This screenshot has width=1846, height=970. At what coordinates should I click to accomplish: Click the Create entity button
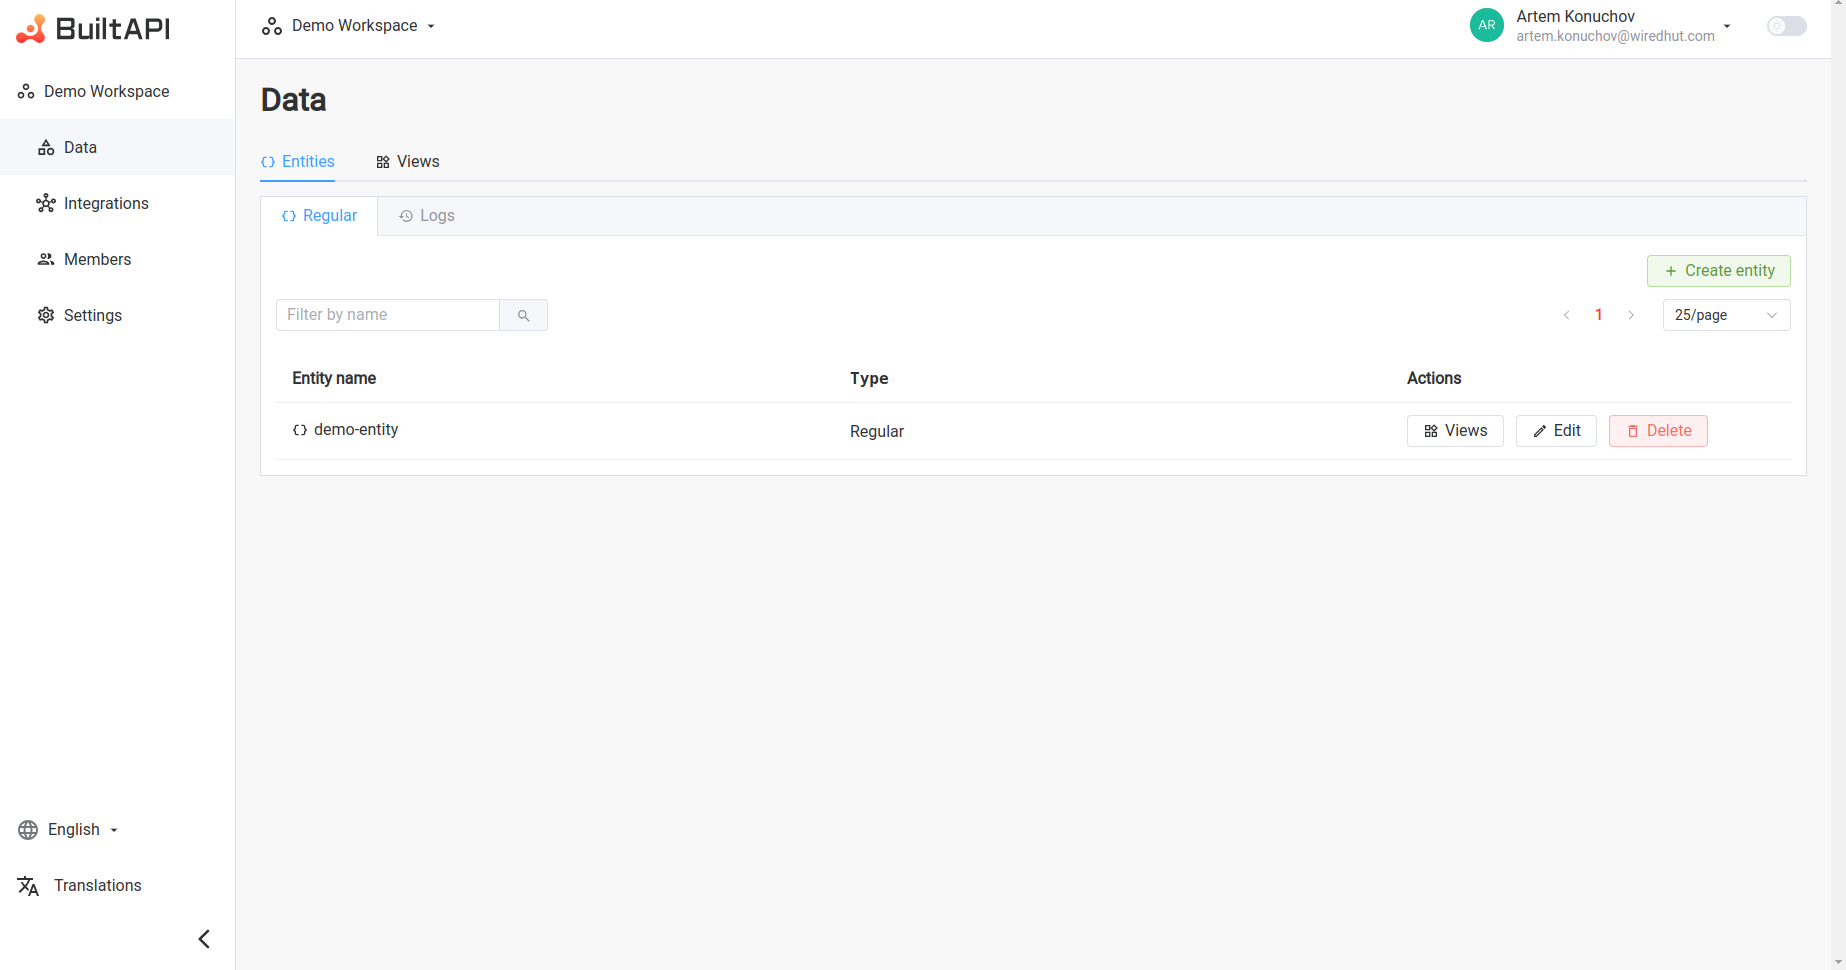coord(1719,271)
